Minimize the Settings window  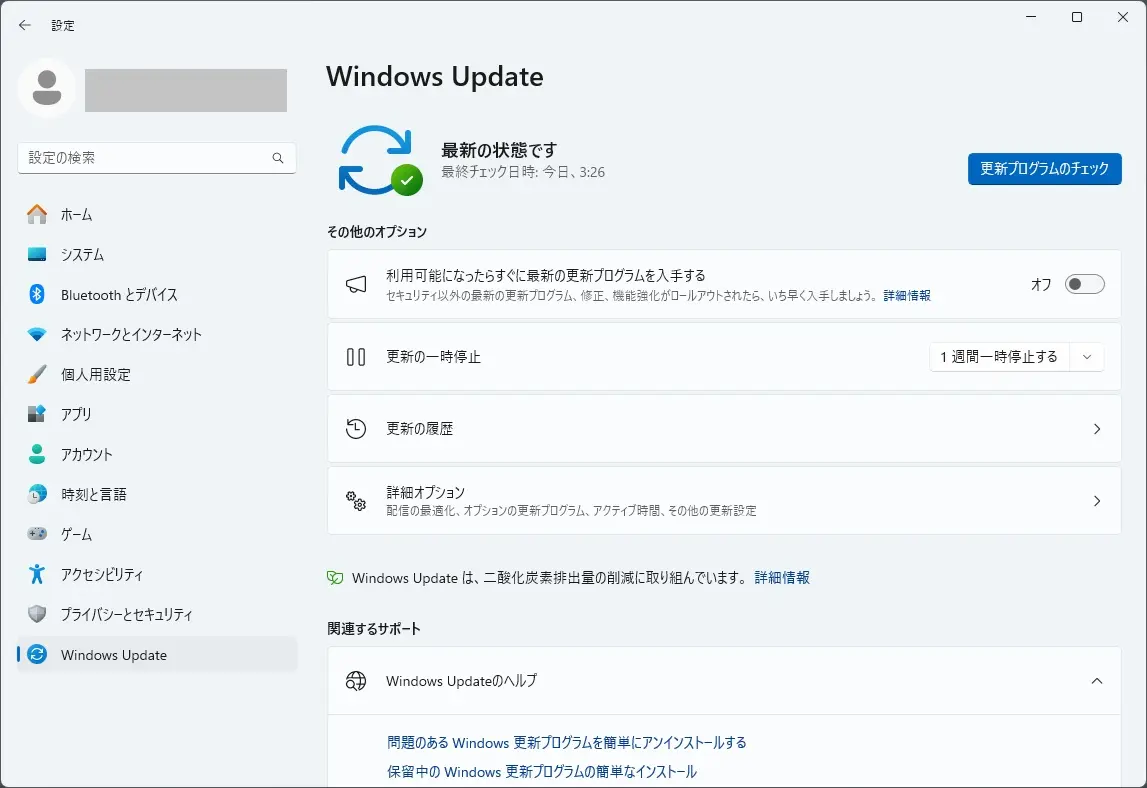(x=1031, y=17)
